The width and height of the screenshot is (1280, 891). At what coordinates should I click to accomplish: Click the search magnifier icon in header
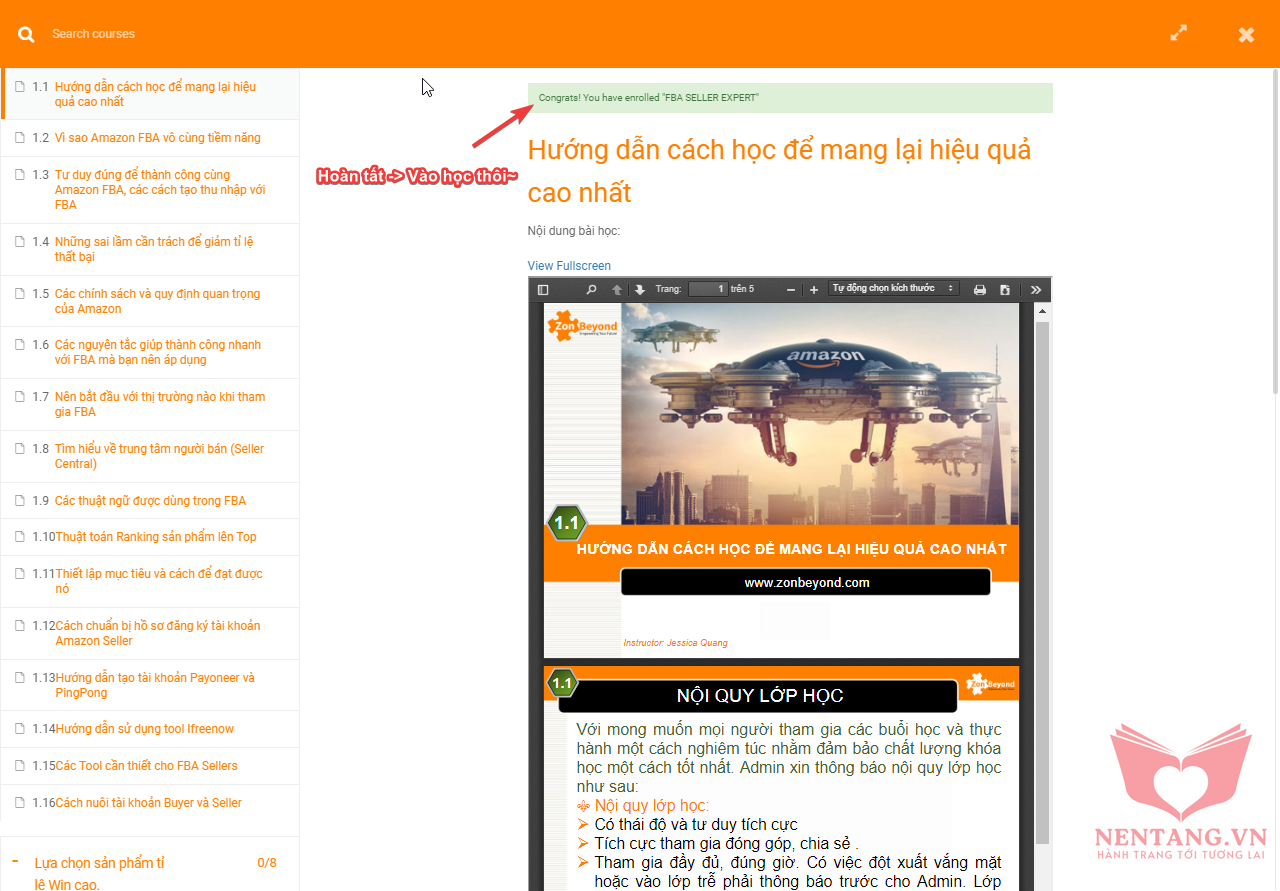[x=27, y=34]
